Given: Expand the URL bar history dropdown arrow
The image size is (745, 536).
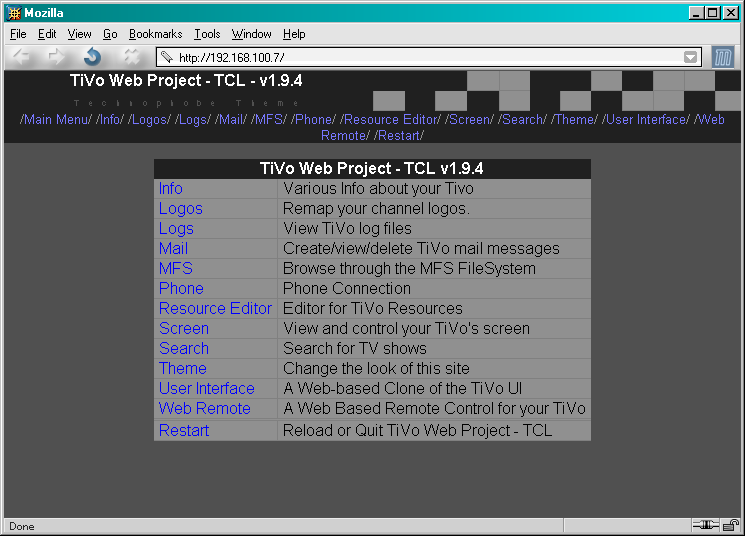Looking at the screenshot, I should pos(691,58).
